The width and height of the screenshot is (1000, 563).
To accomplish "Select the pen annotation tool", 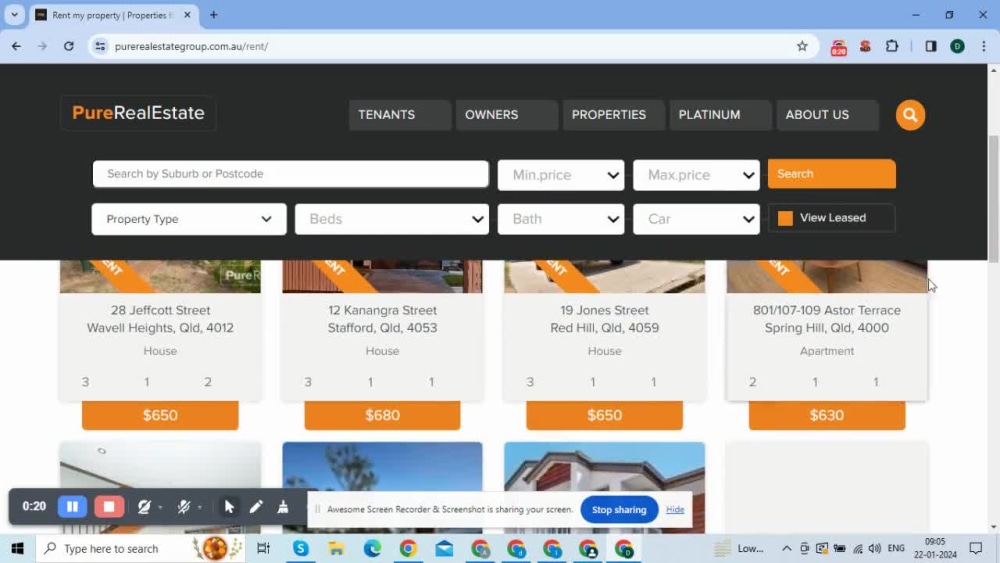I will coord(256,506).
